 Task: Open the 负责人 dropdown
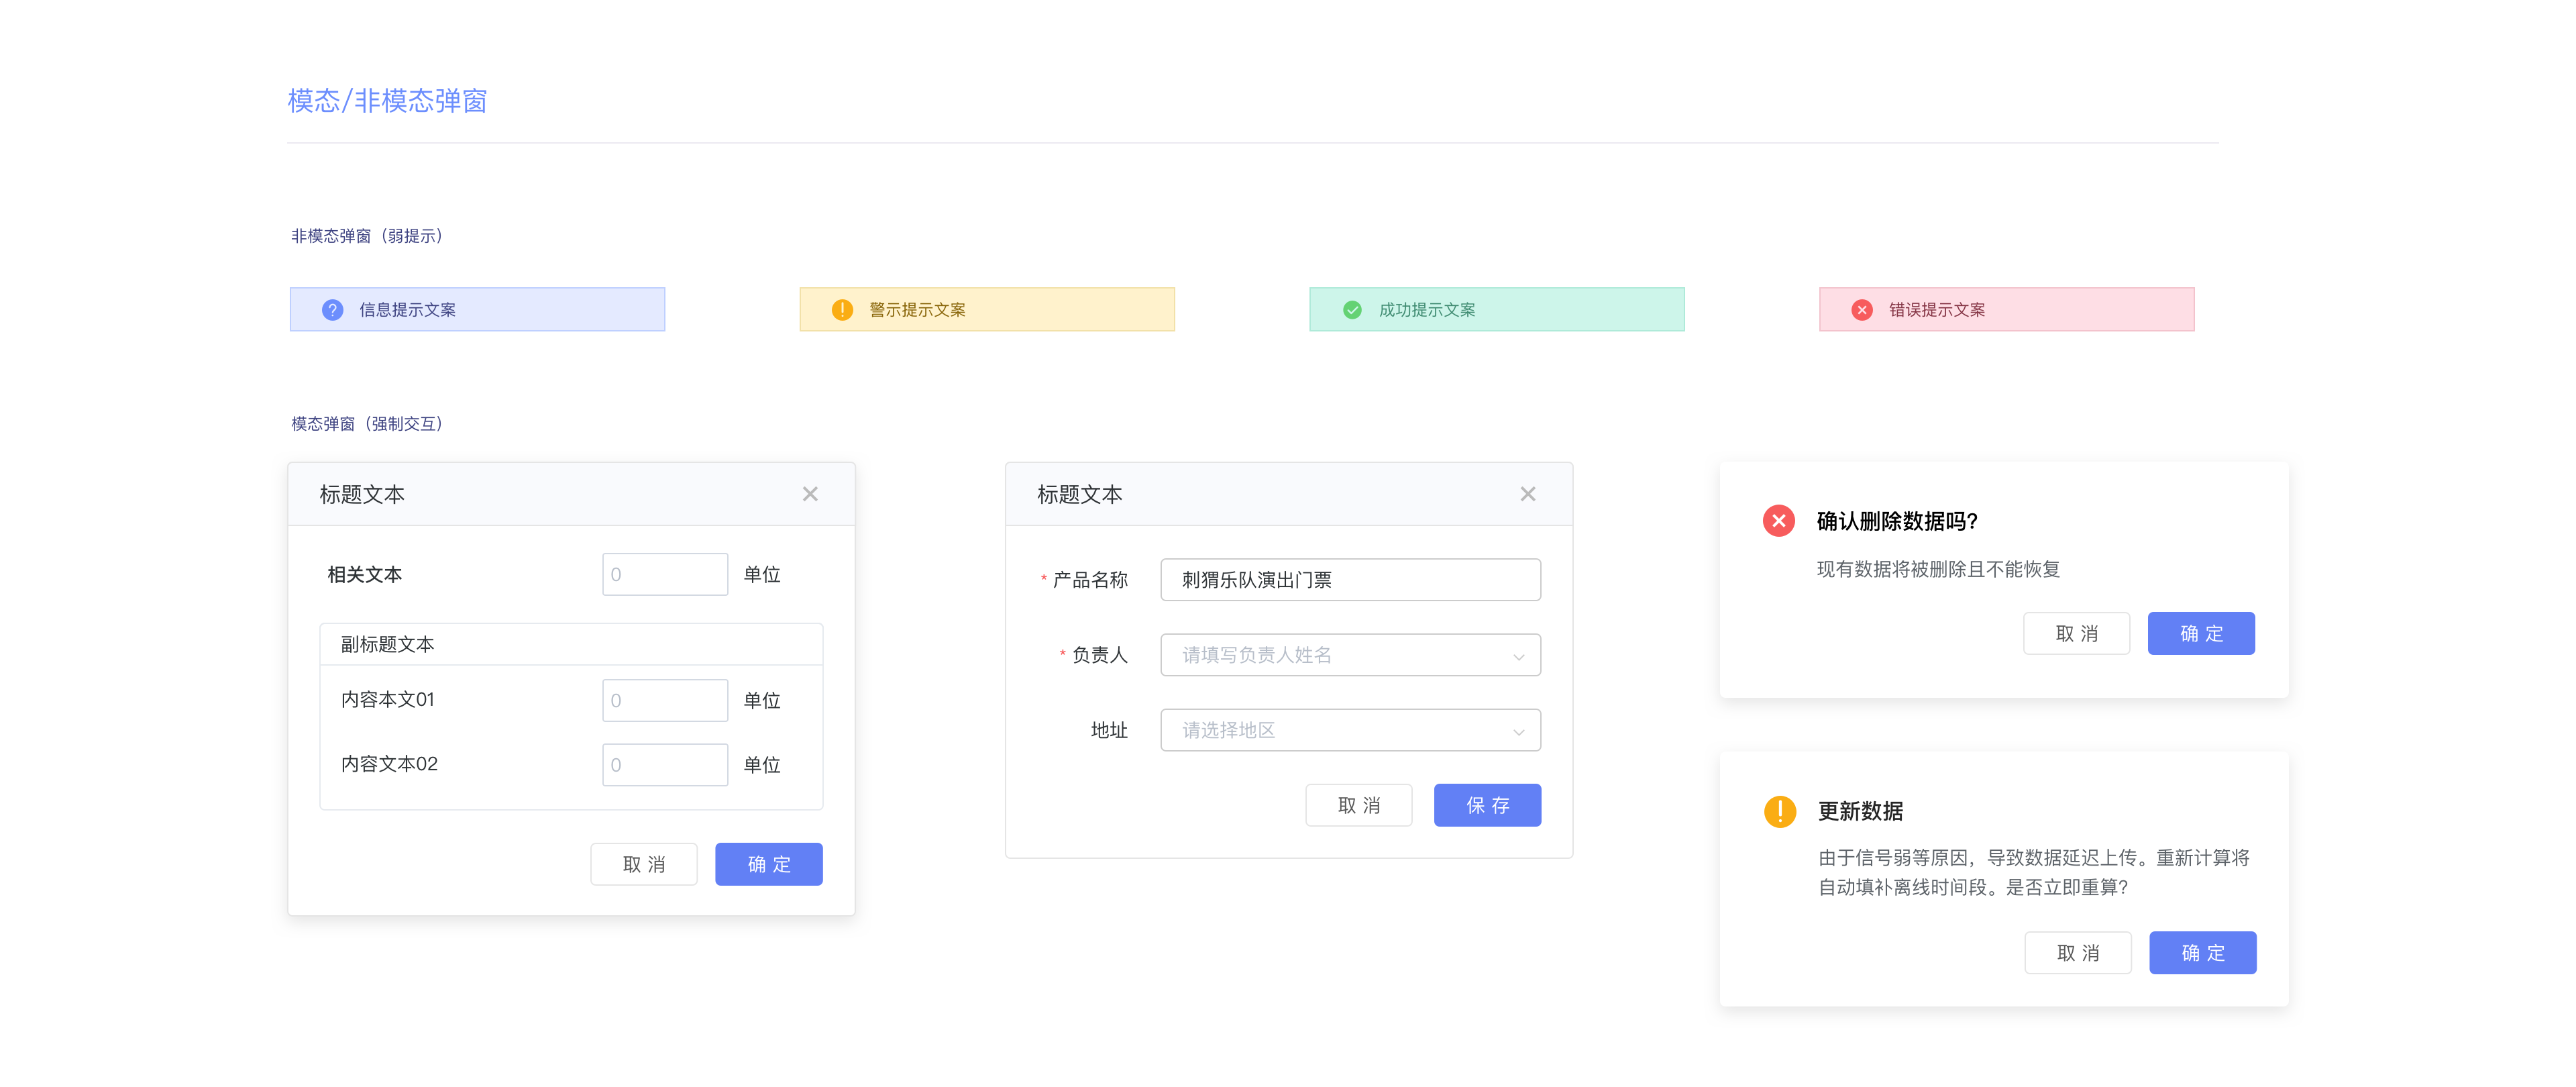point(1349,655)
